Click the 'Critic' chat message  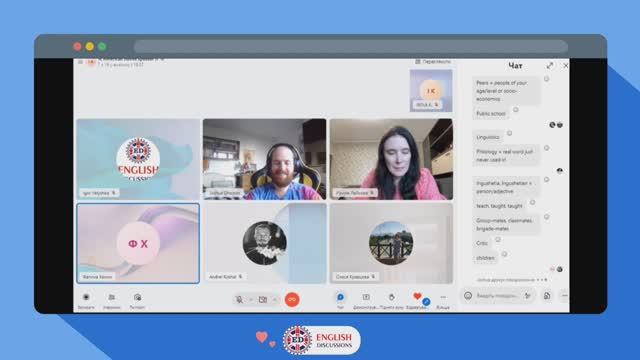pos(482,243)
